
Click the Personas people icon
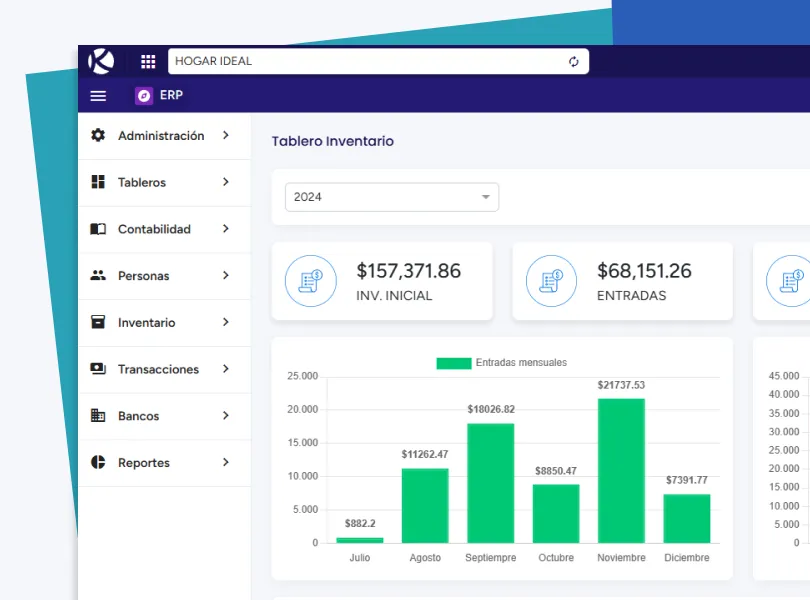97,275
